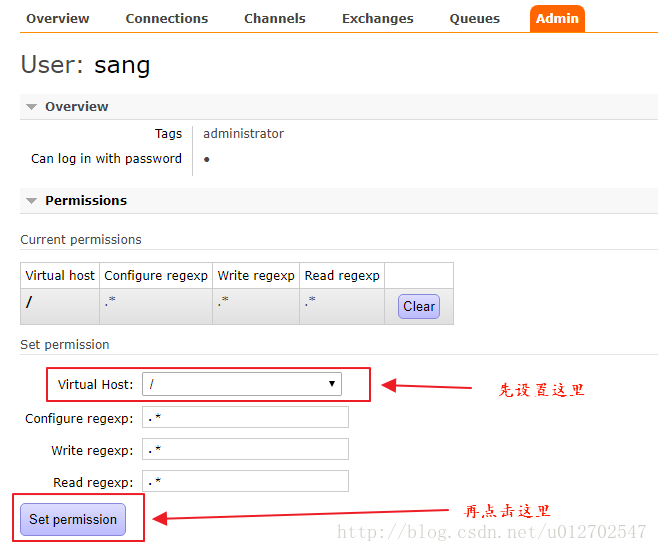Open the Connections tab
The height and width of the screenshot is (552, 658).
pos(167,18)
